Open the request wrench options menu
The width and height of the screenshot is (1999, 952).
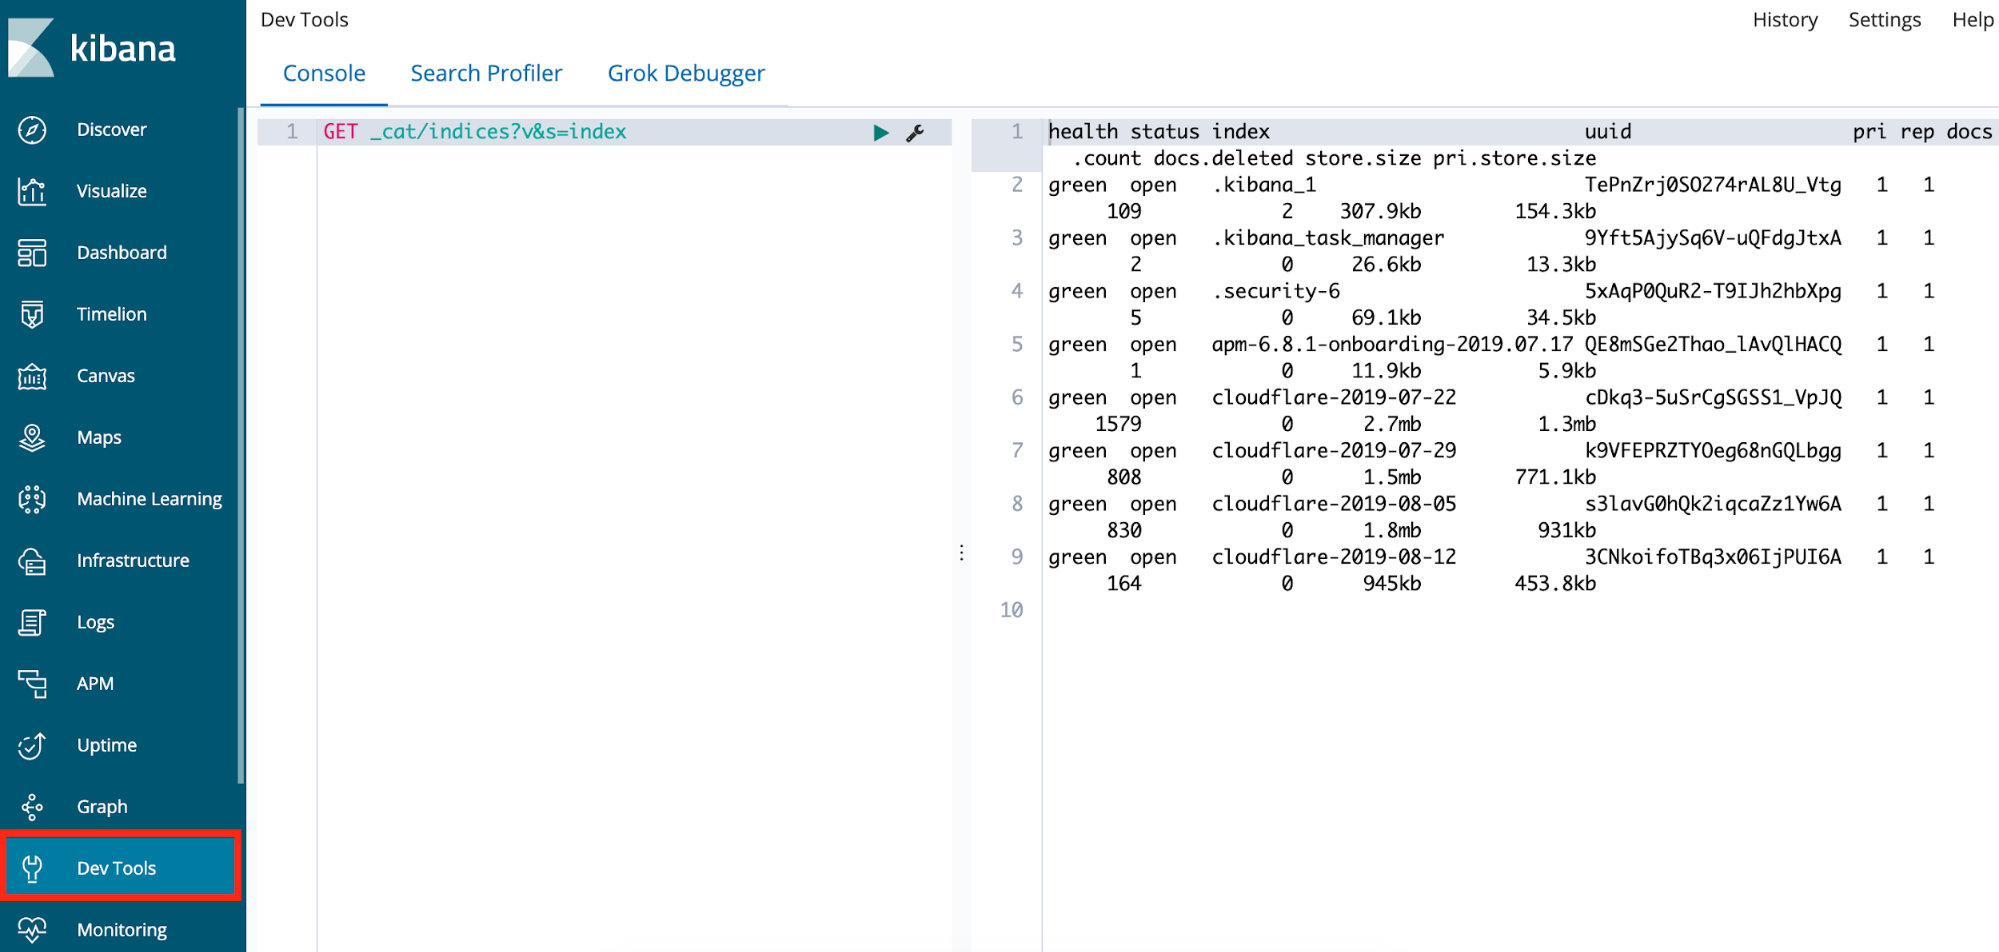coord(916,132)
